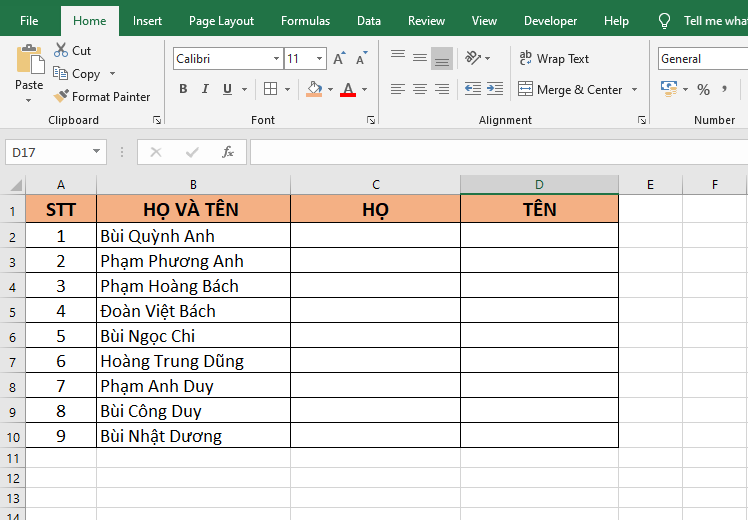Apply fill color paint bucket
The width and height of the screenshot is (748, 520).
tap(314, 89)
